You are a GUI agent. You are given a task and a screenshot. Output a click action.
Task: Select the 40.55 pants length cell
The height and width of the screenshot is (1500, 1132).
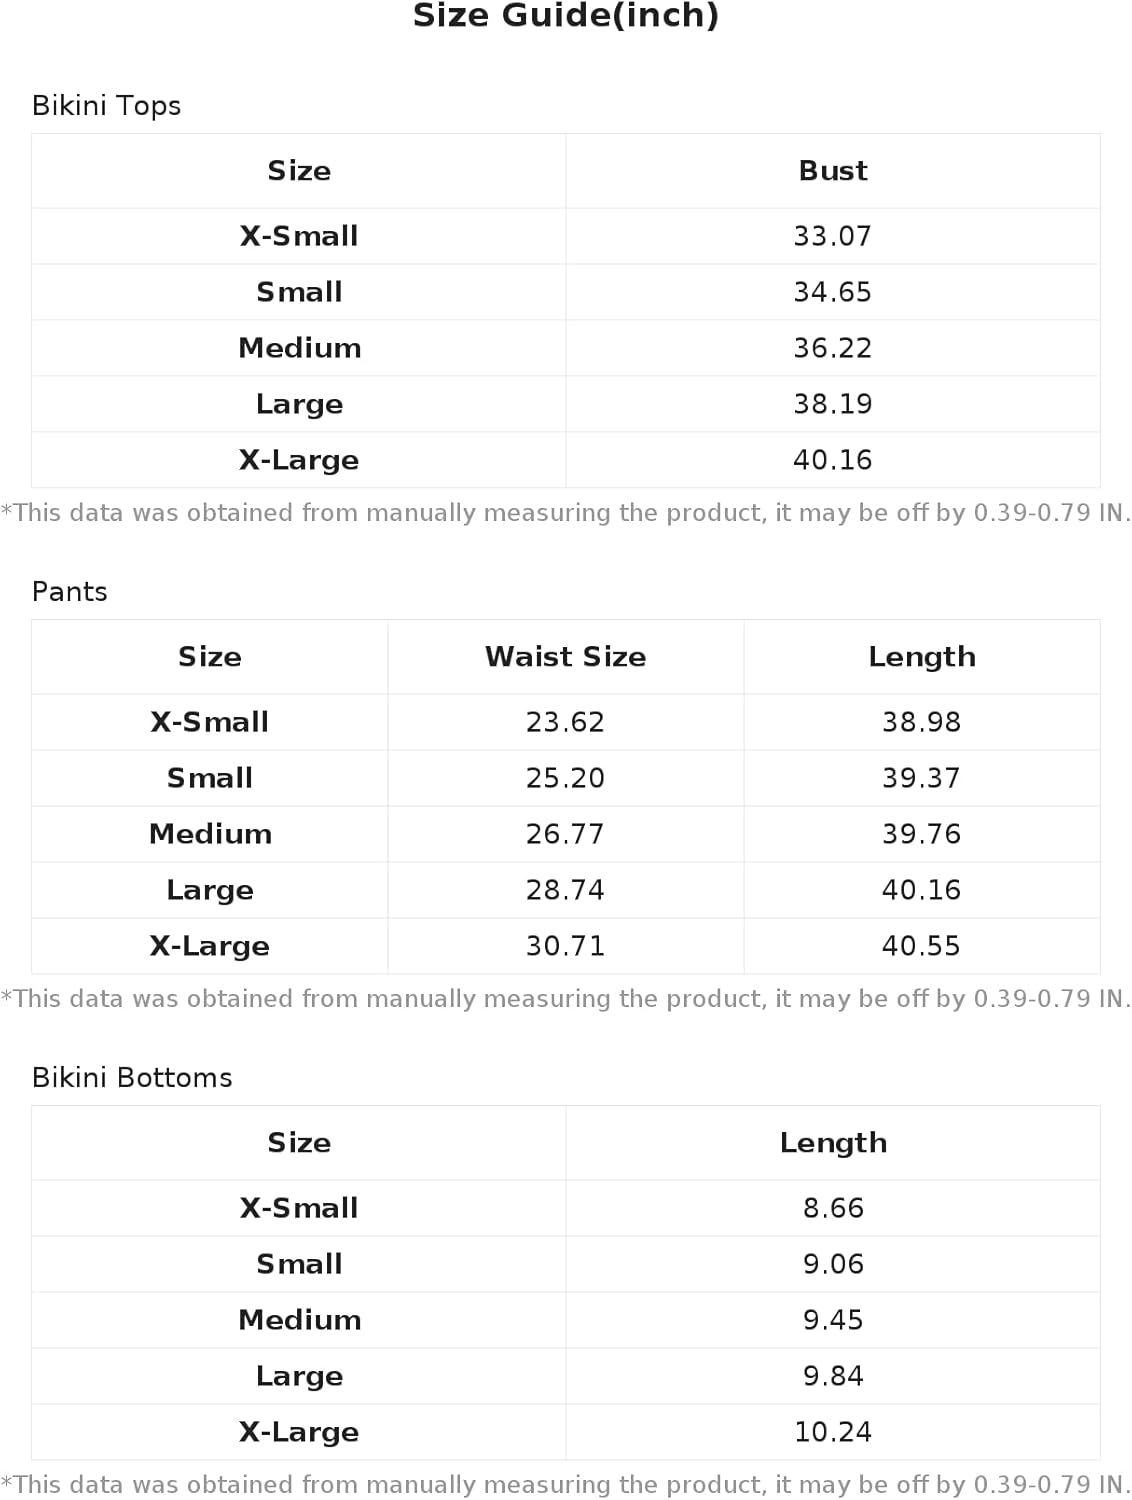(x=921, y=946)
